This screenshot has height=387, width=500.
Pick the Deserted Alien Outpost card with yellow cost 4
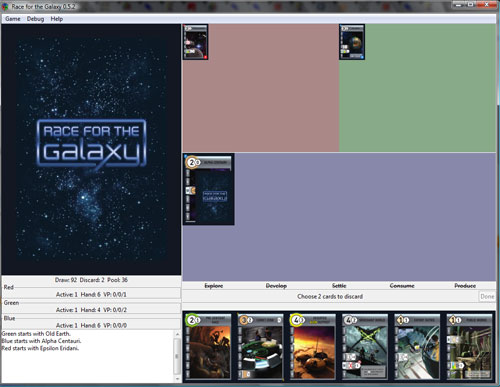tap(313, 346)
